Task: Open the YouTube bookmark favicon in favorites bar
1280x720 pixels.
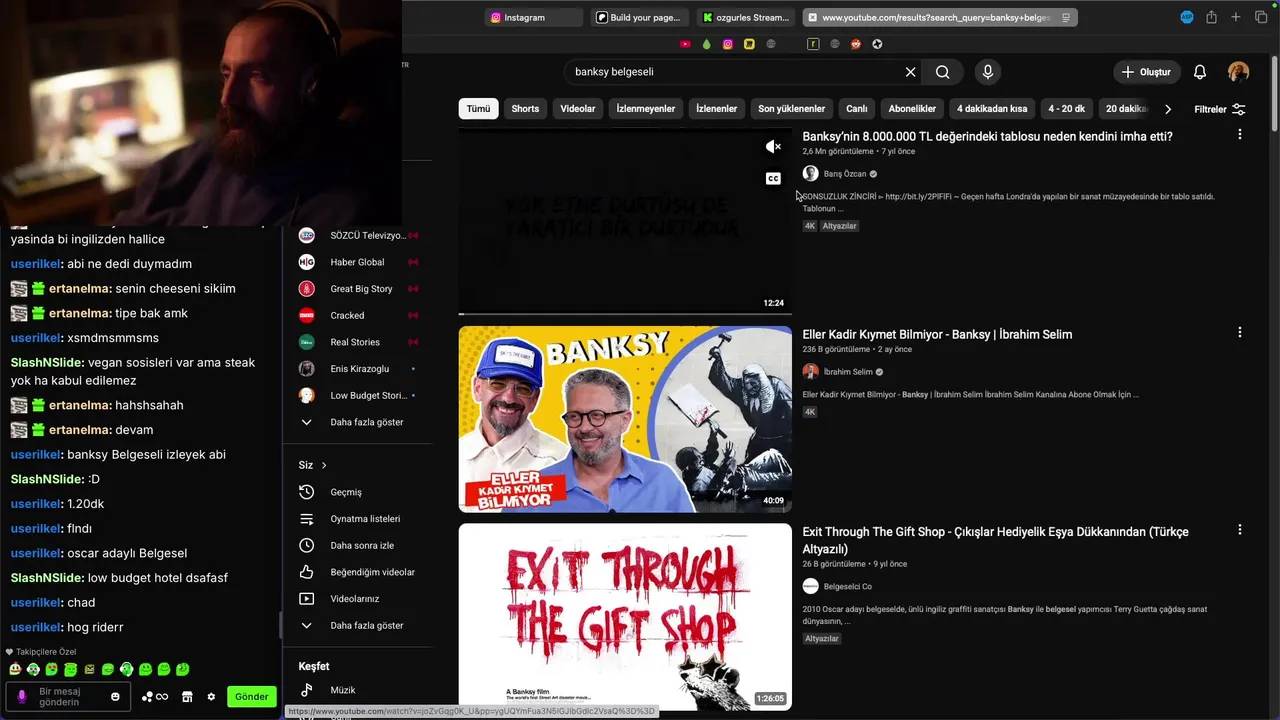Action: tap(685, 44)
